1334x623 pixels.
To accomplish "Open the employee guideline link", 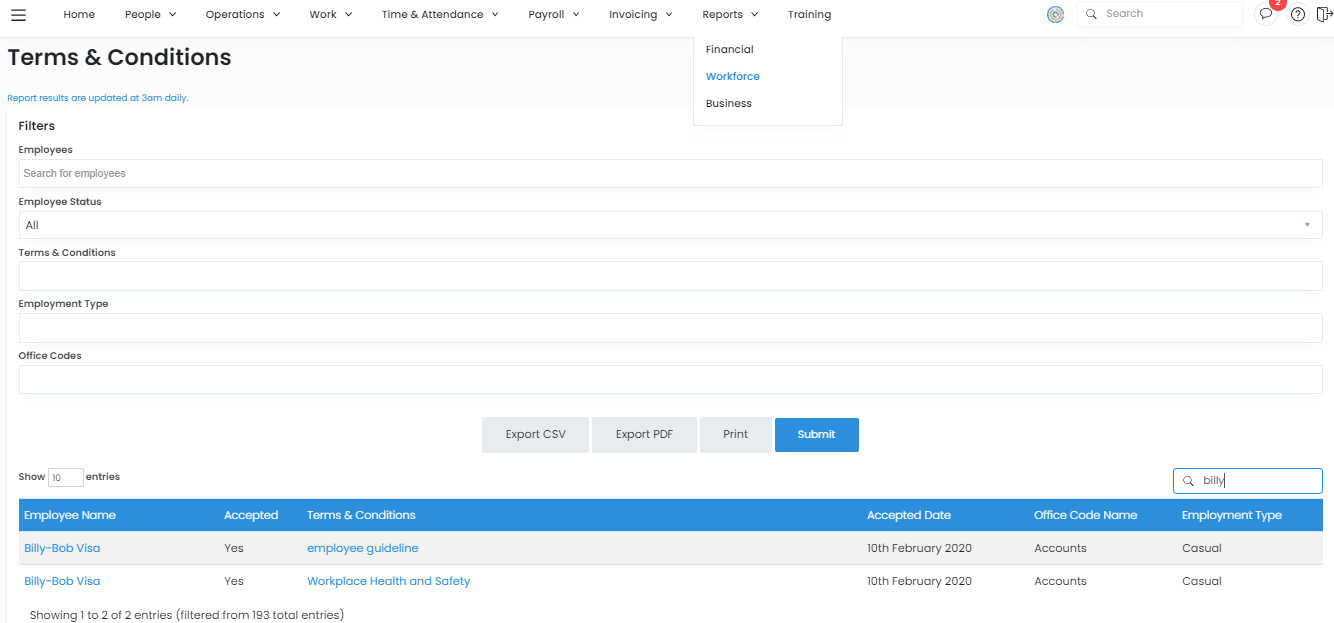I will click(x=362, y=548).
